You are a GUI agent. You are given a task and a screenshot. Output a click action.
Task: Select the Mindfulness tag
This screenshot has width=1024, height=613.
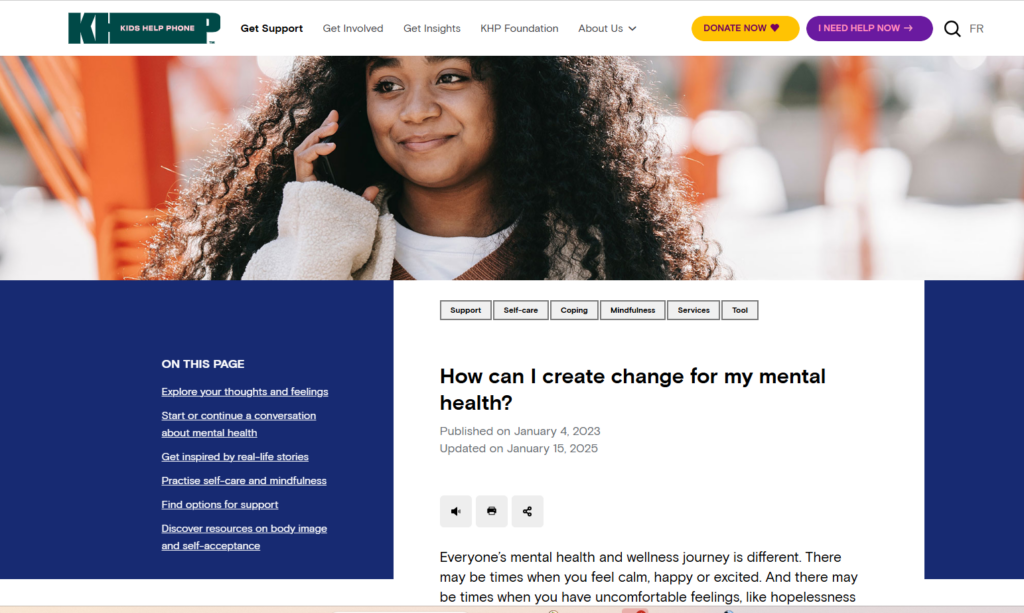[632, 310]
